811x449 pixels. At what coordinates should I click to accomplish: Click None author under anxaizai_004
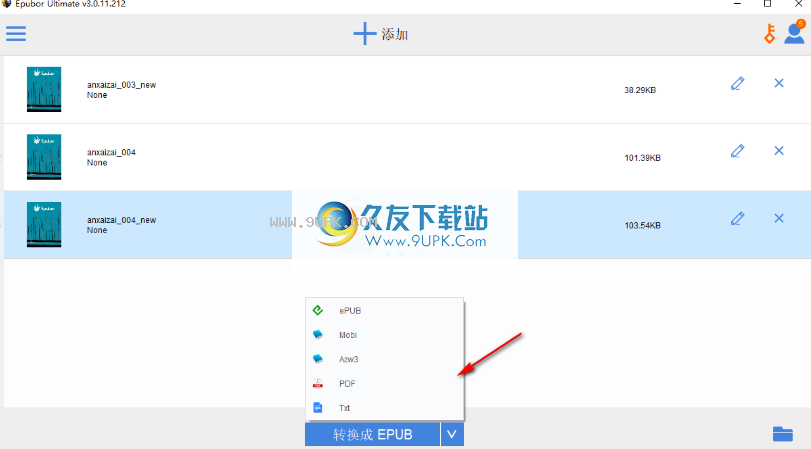[97, 162]
